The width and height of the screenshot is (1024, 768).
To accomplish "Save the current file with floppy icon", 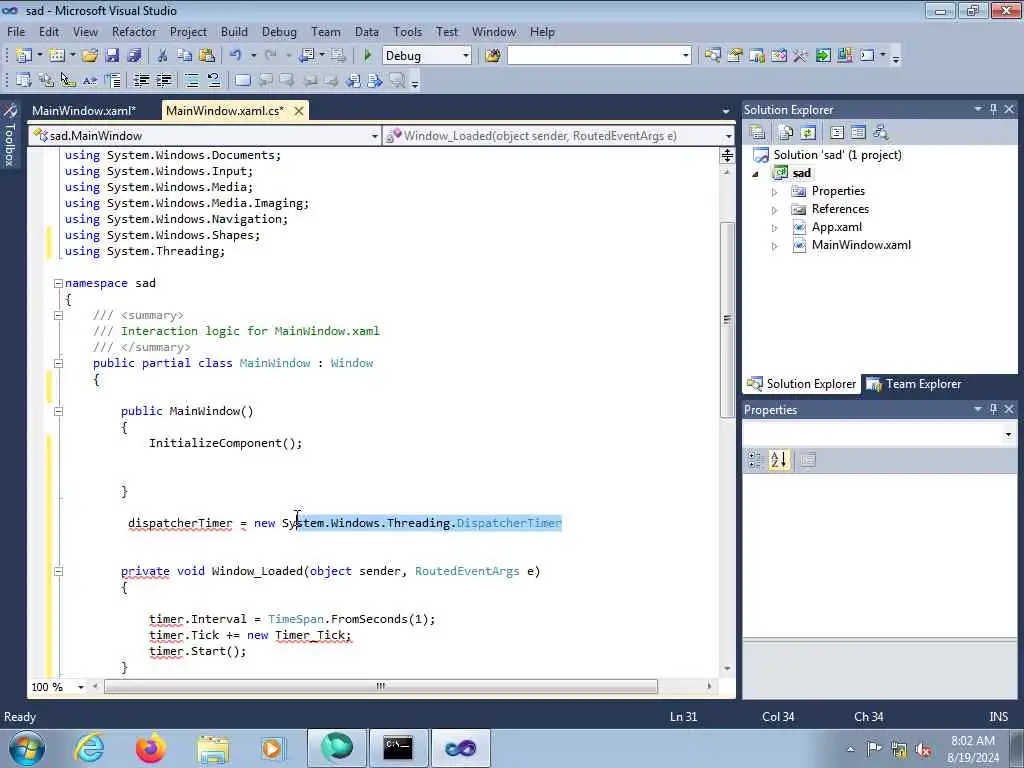I will tap(112, 56).
